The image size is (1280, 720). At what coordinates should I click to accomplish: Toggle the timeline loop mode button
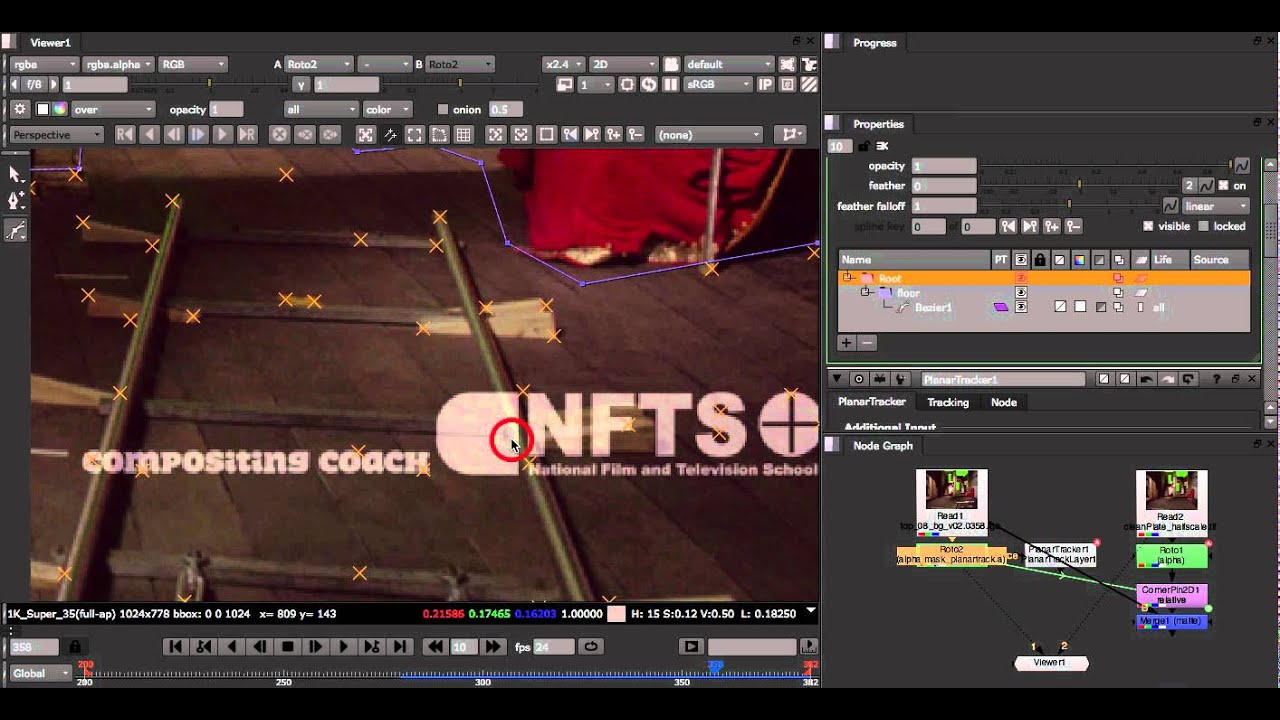pos(591,647)
